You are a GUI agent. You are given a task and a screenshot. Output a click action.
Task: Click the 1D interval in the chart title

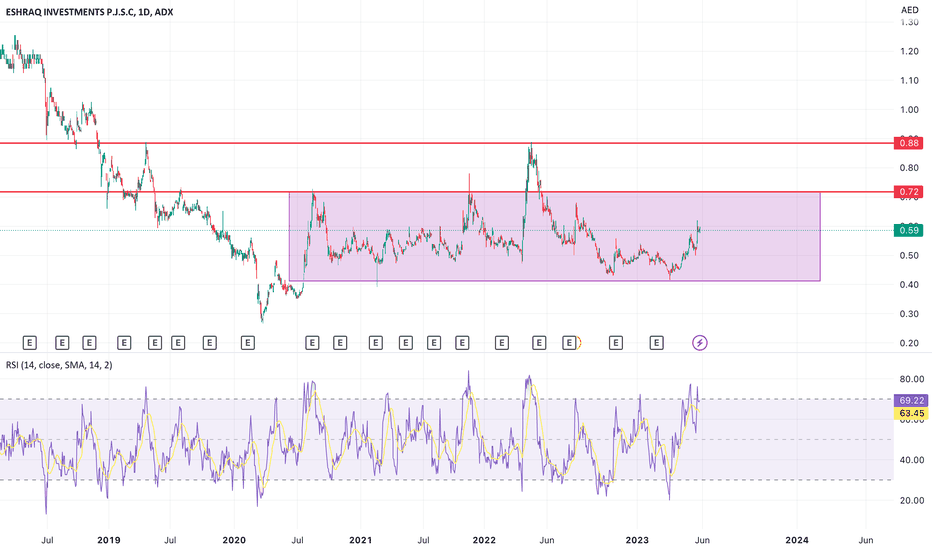point(144,11)
